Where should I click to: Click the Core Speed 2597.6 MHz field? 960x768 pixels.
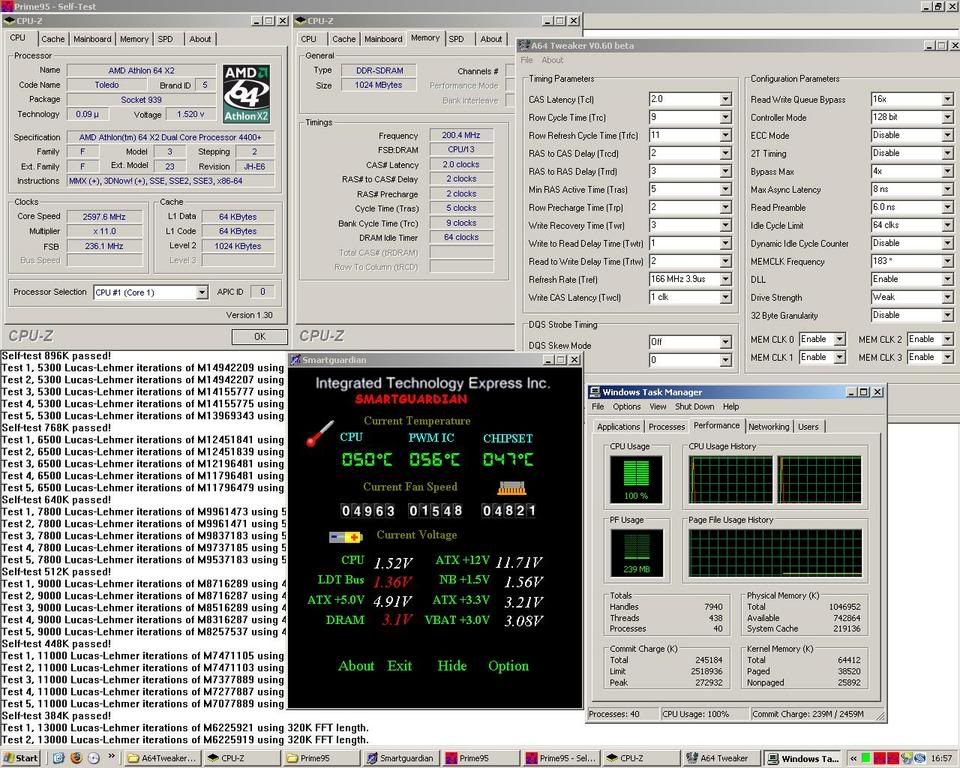(105, 217)
